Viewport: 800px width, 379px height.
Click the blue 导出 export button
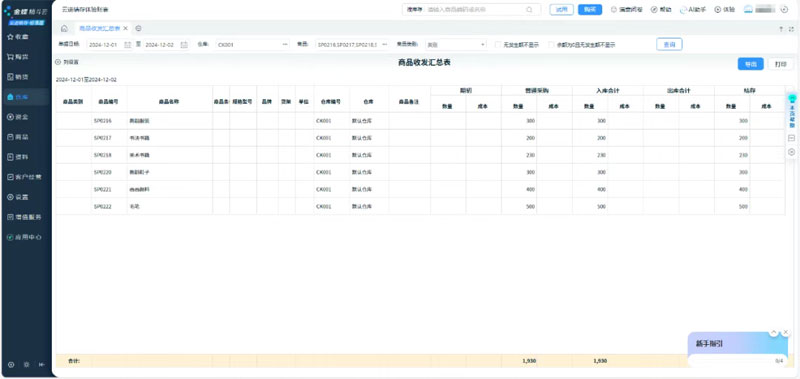750,64
